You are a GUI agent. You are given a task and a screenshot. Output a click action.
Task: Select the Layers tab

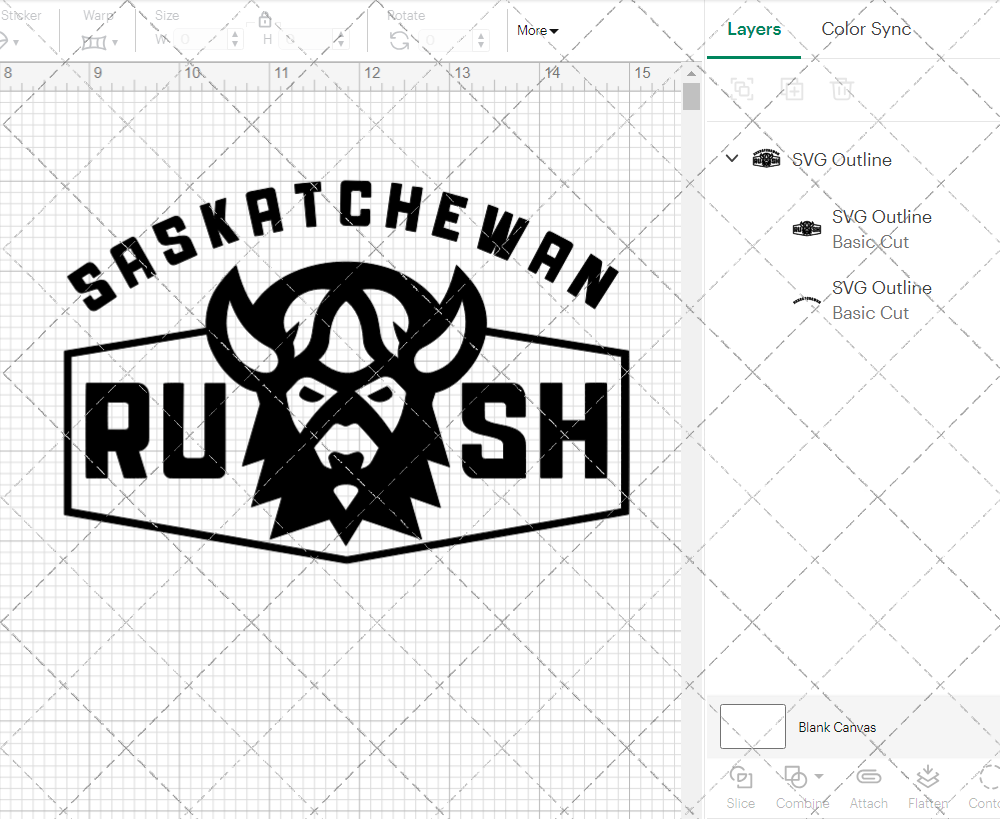754,29
